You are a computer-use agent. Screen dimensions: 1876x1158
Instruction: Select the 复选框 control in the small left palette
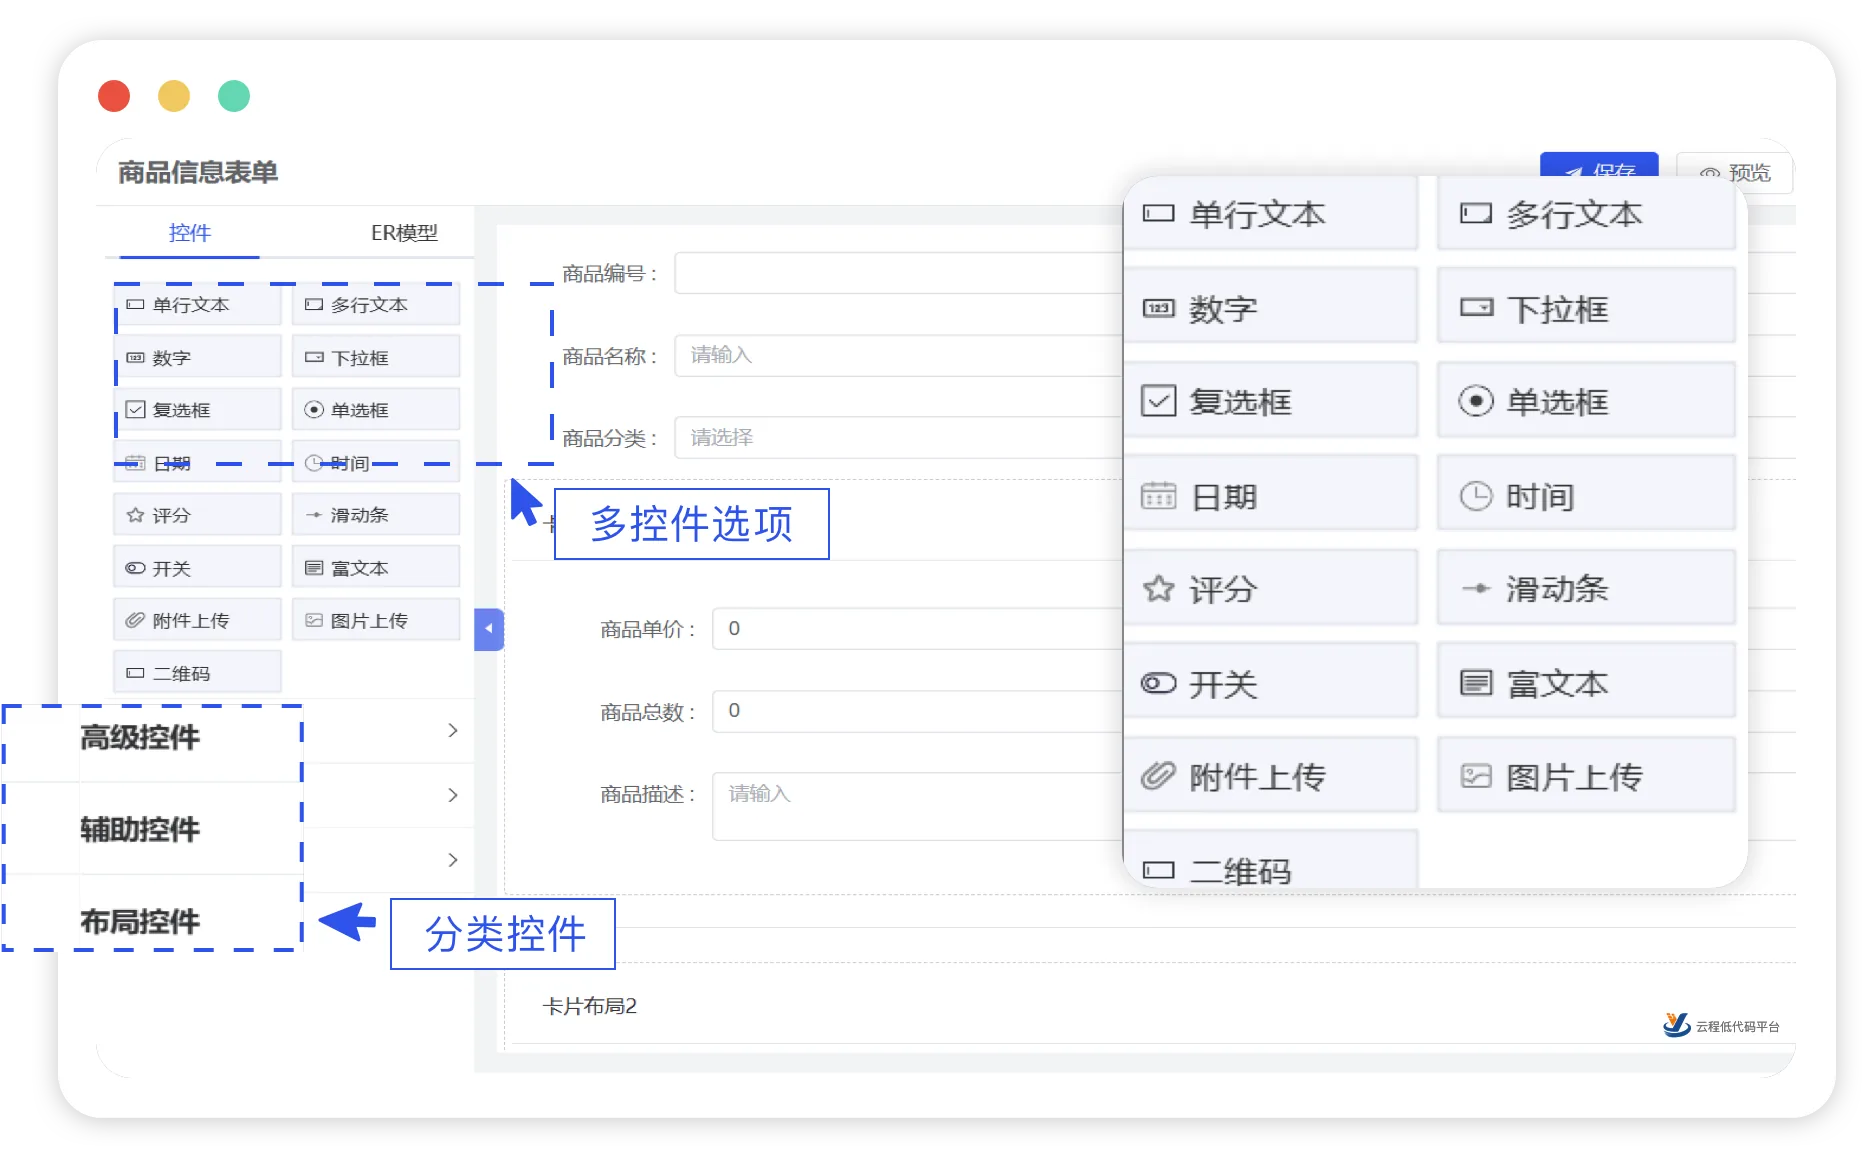198,410
